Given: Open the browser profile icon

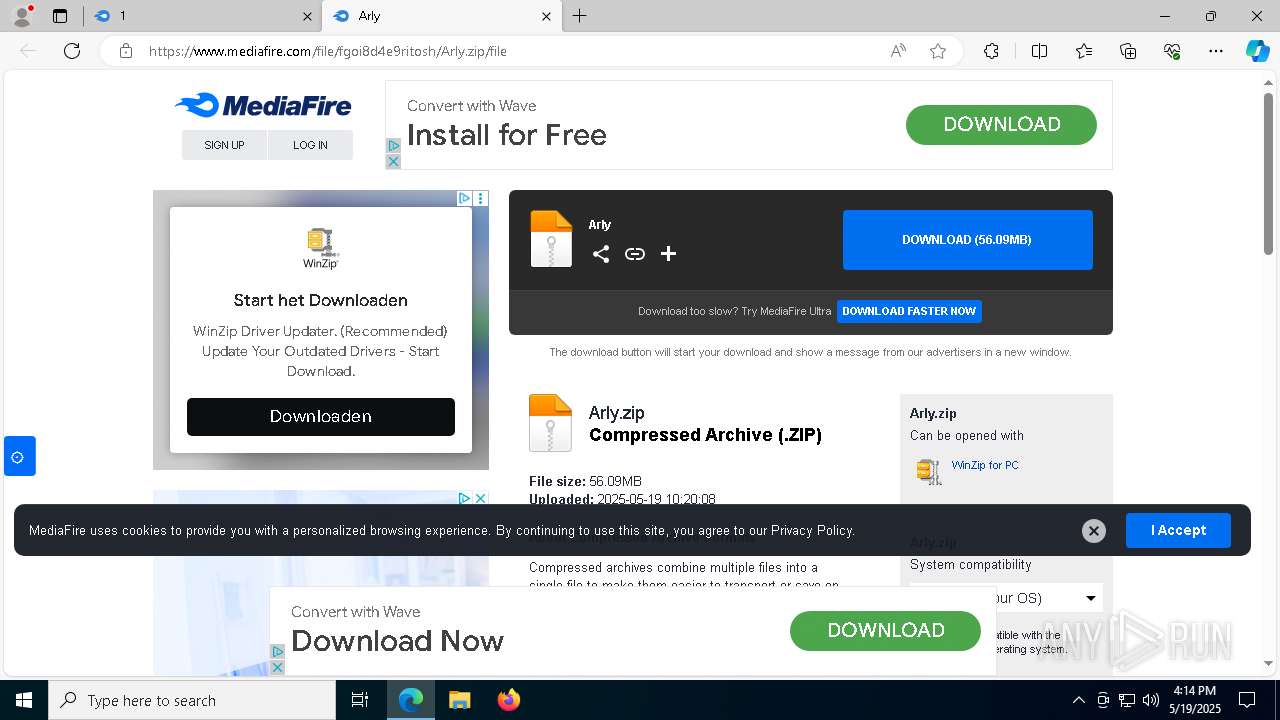Looking at the screenshot, I should 22,16.
